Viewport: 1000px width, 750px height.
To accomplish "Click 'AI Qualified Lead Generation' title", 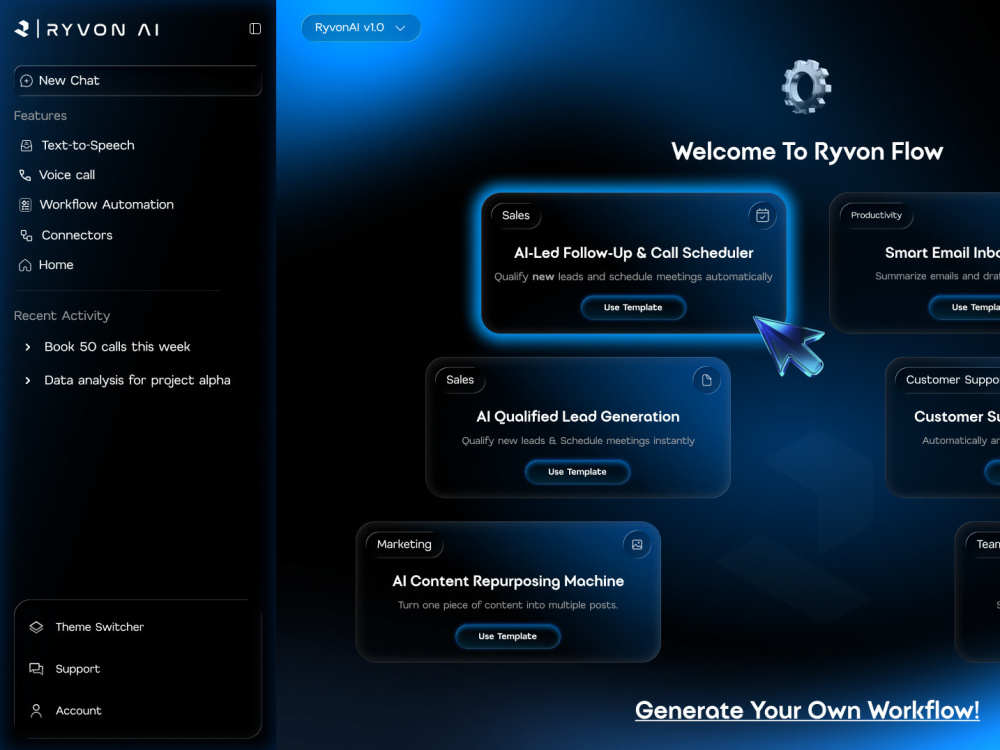I will [578, 417].
